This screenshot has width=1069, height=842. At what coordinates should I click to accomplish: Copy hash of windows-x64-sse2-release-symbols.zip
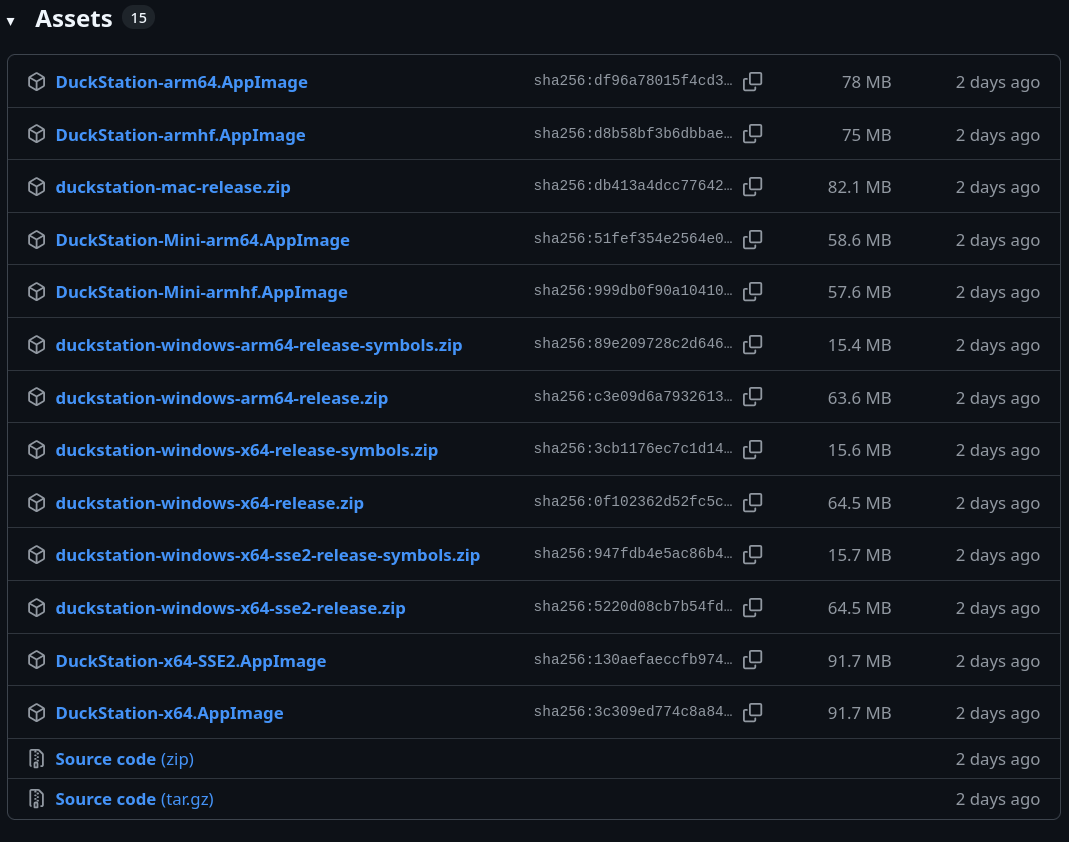click(x=753, y=554)
